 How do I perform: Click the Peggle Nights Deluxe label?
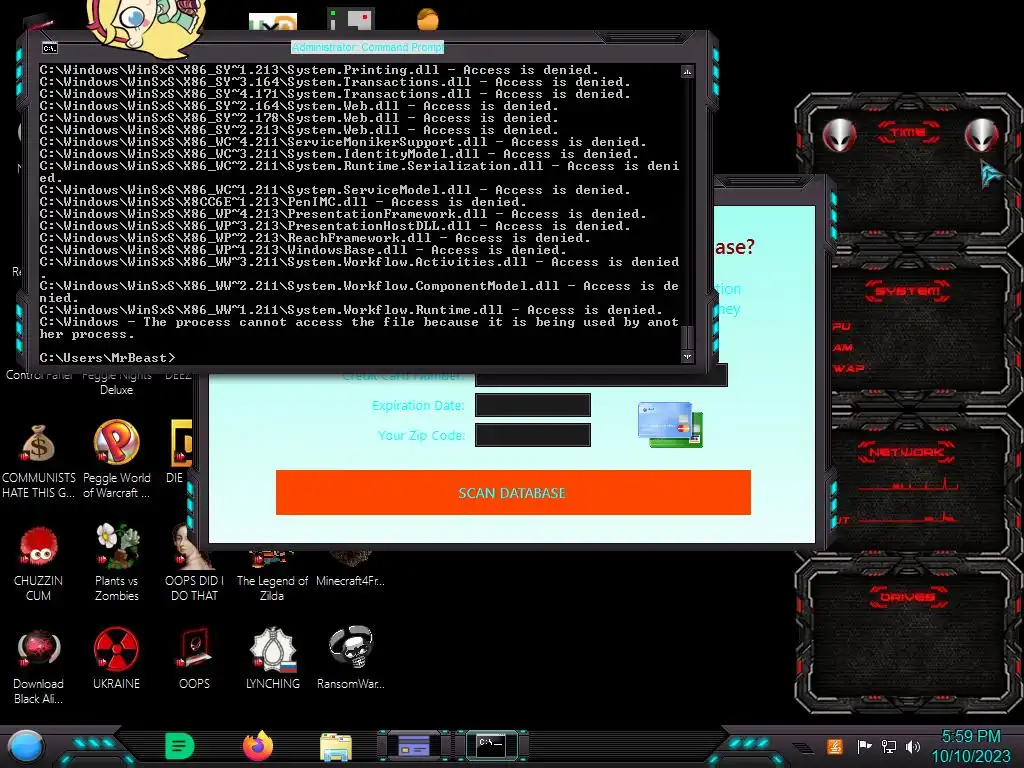point(116,382)
